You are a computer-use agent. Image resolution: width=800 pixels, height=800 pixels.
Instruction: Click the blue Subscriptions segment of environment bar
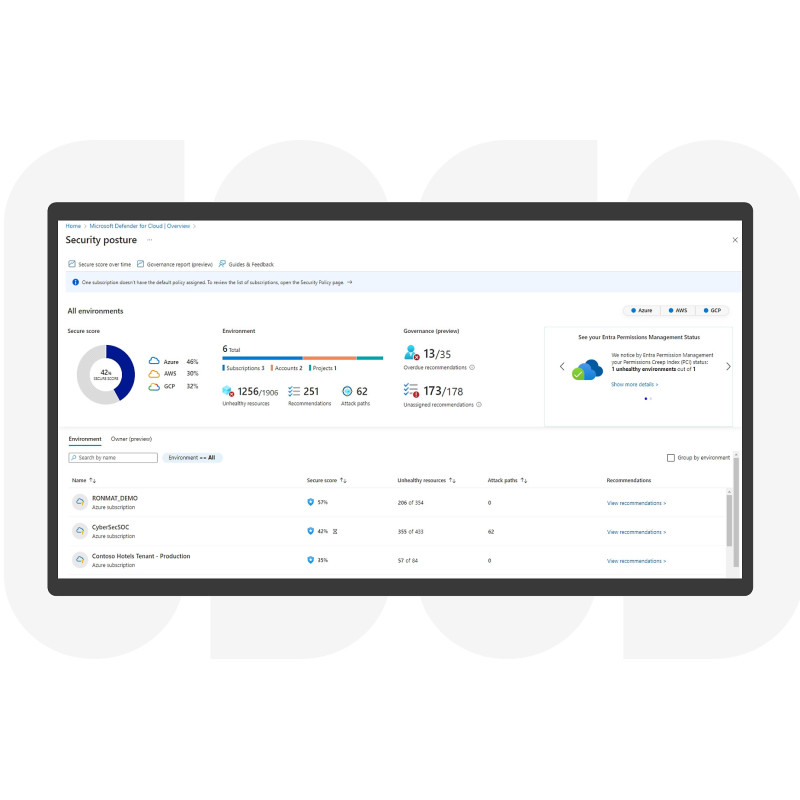coord(262,358)
